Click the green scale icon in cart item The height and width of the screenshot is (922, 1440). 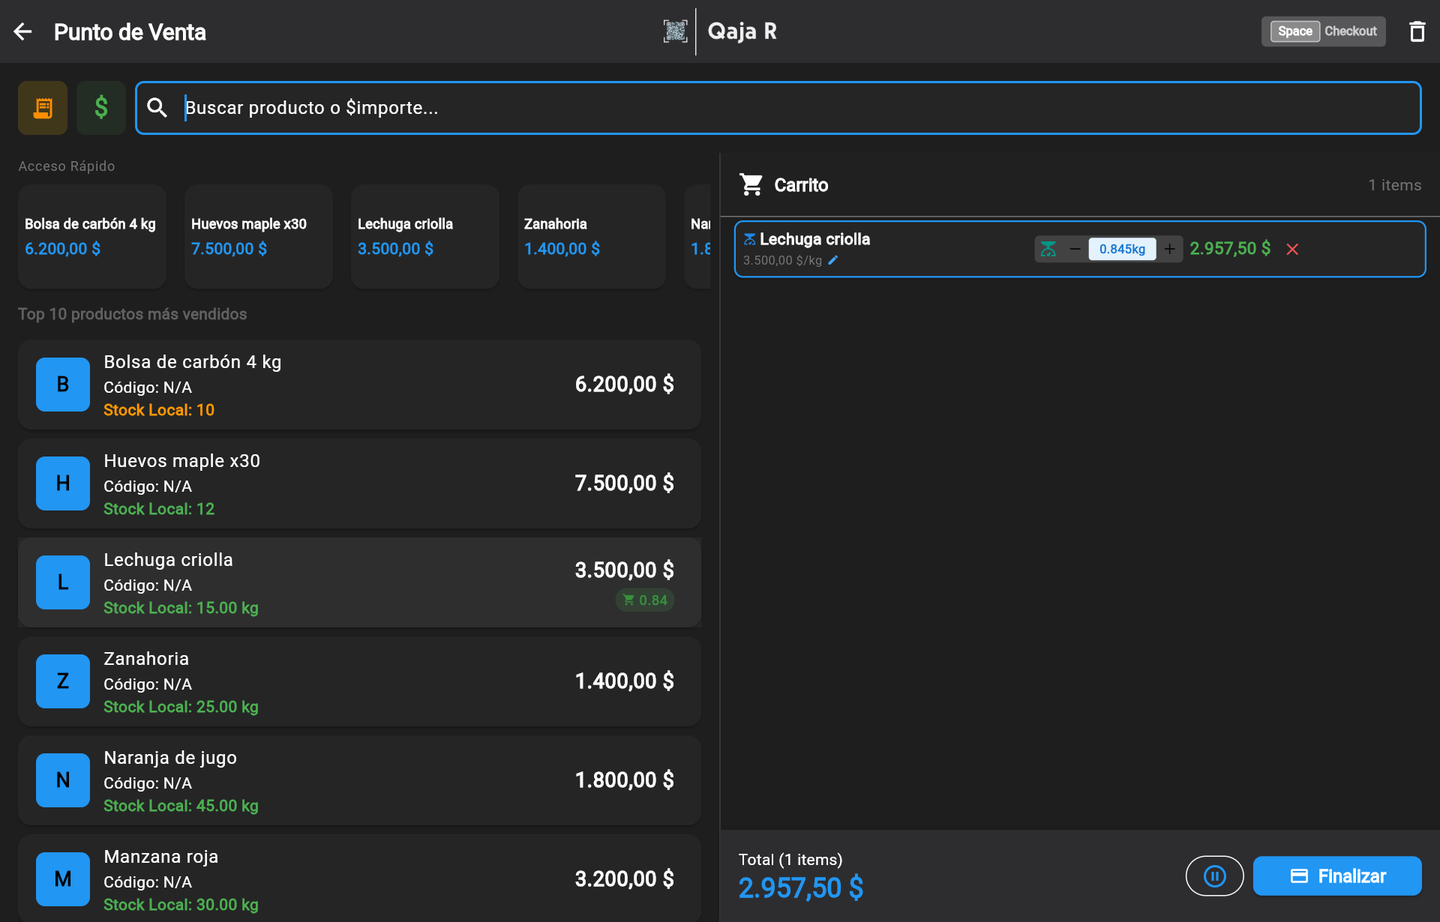(1048, 249)
